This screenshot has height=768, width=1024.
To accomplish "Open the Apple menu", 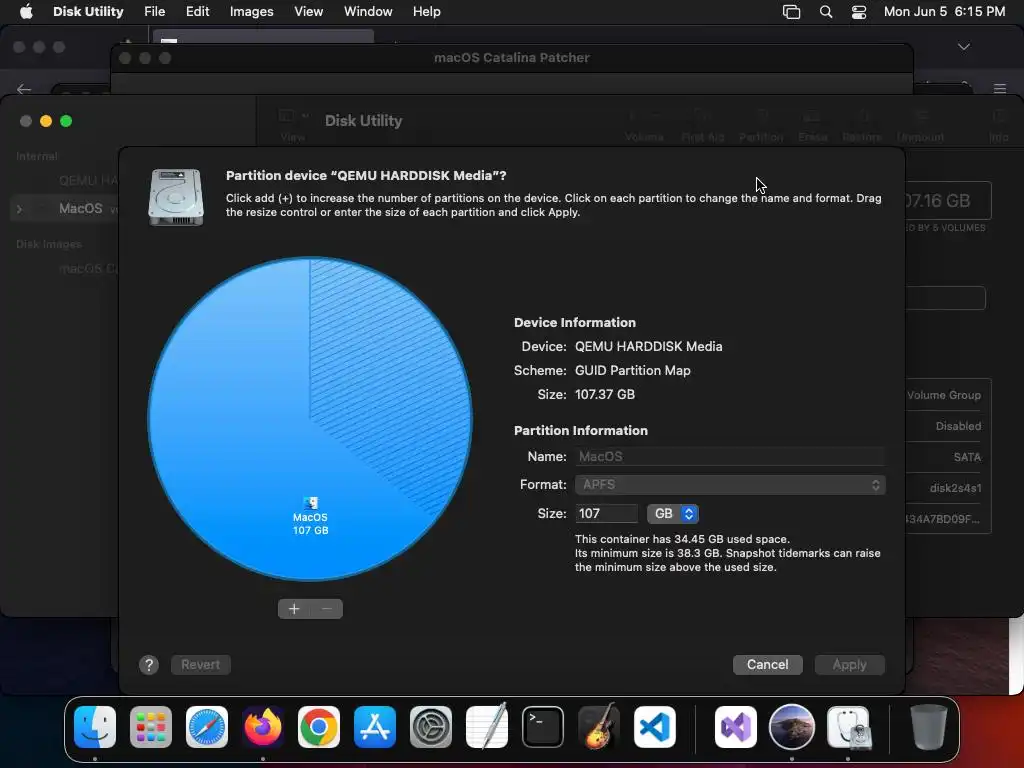I will [x=26, y=12].
